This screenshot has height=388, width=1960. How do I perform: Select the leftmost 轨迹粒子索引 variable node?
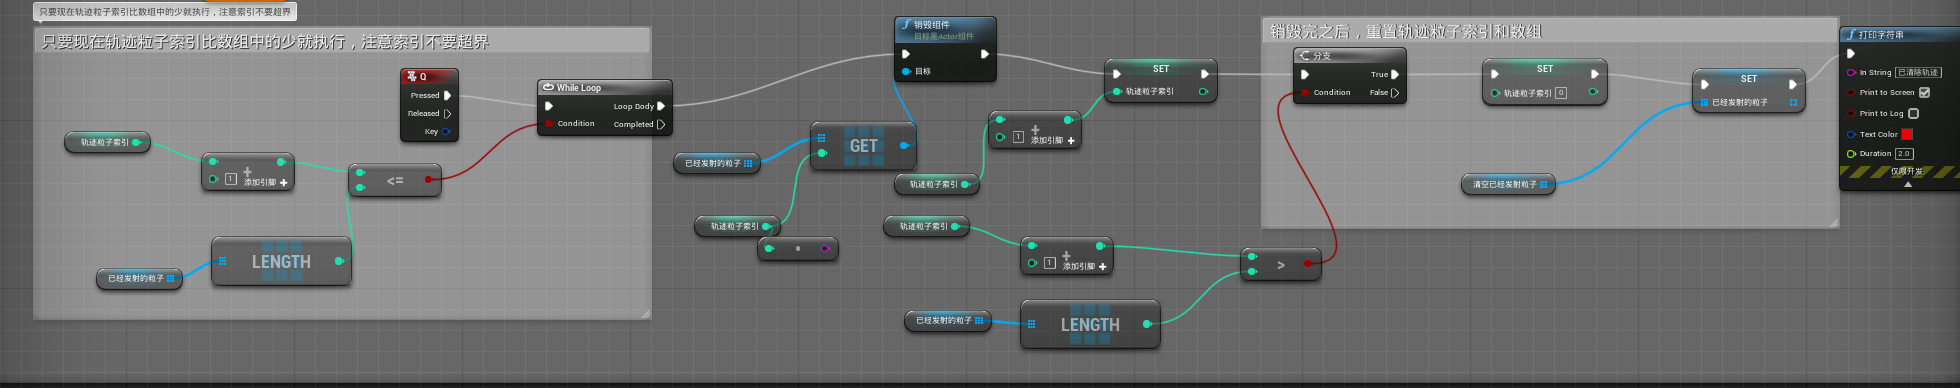point(108,143)
